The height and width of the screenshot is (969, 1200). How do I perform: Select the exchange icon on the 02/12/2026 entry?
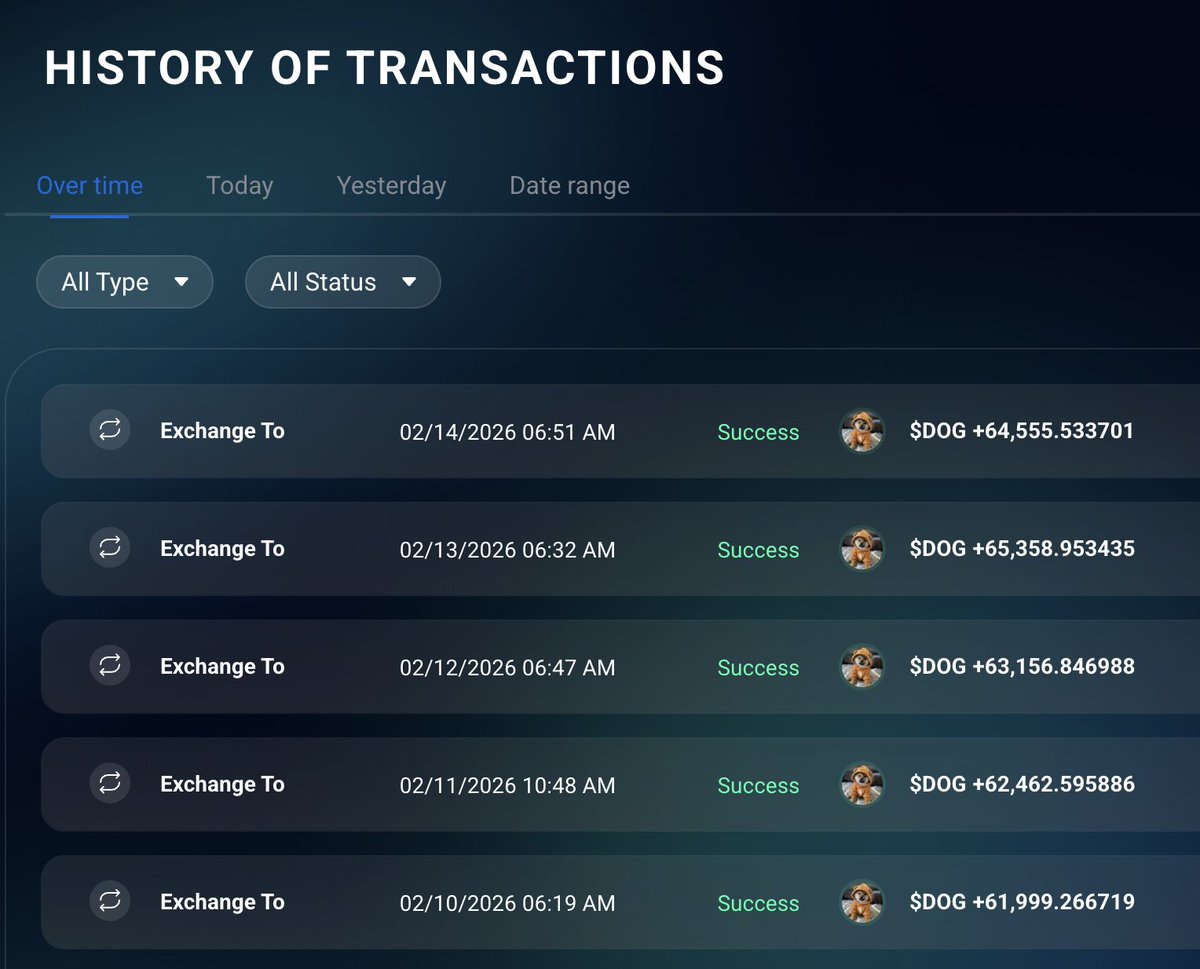click(x=110, y=666)
